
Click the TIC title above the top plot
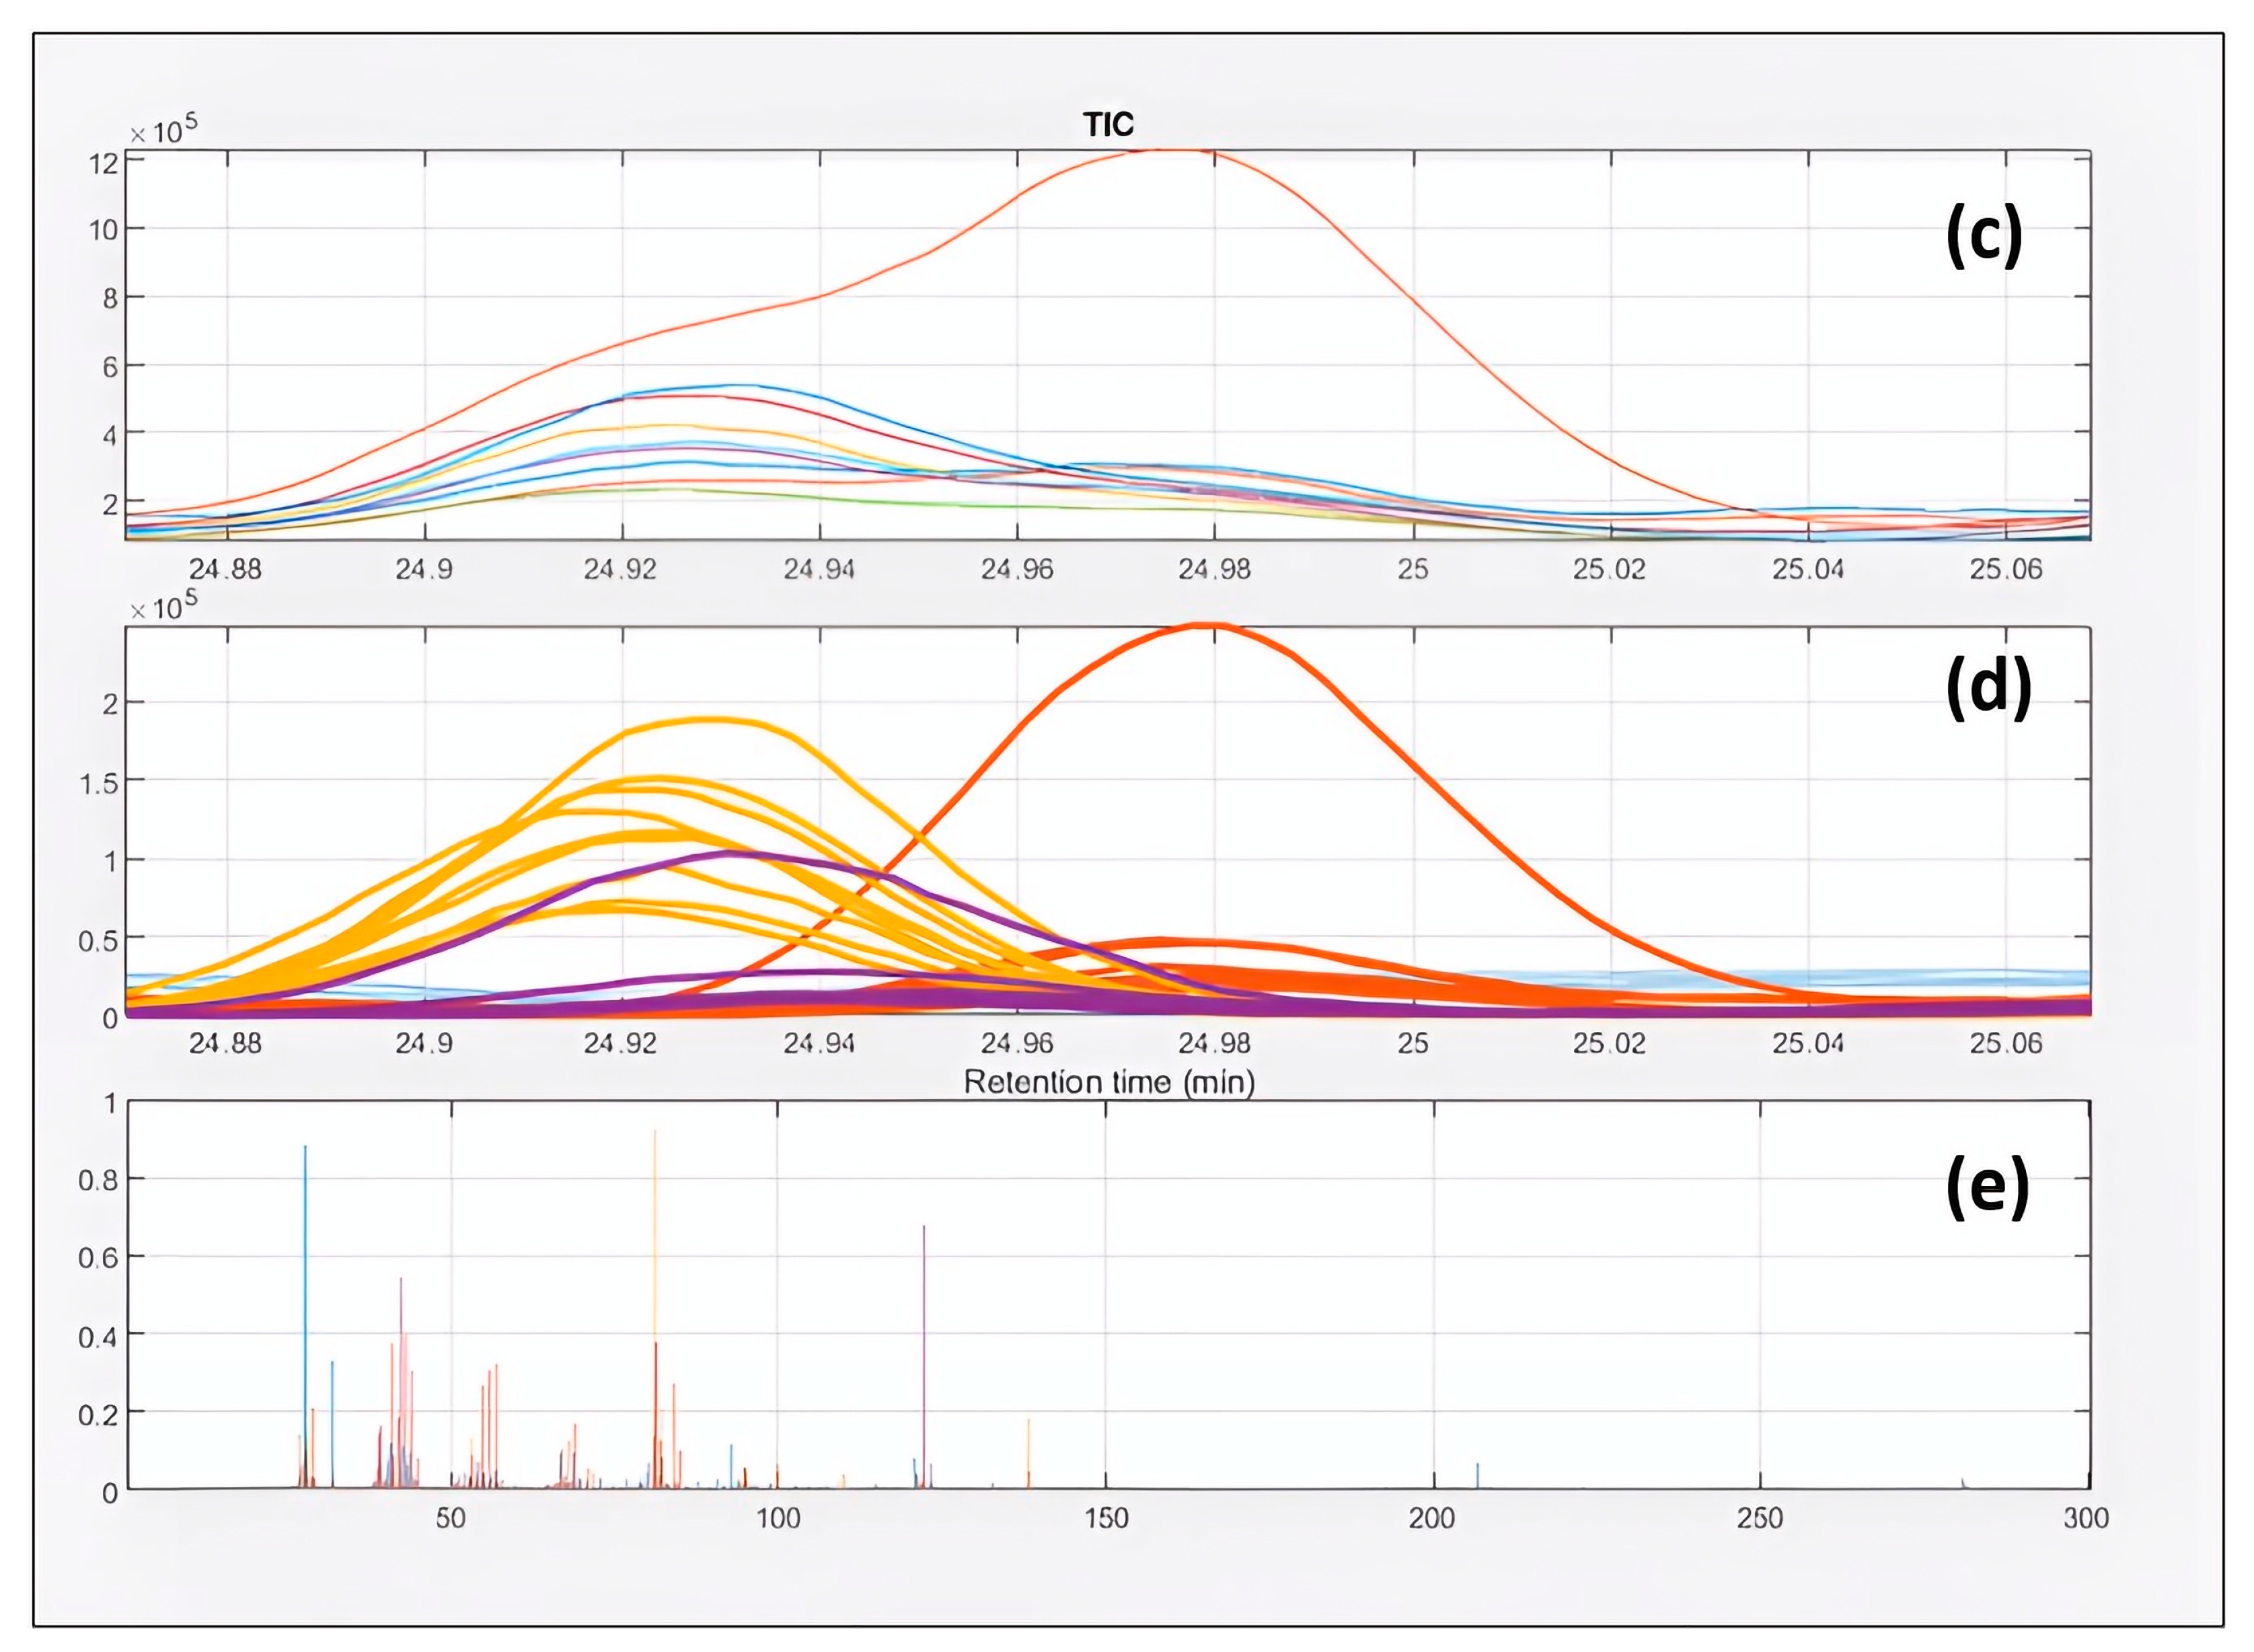1108,125
